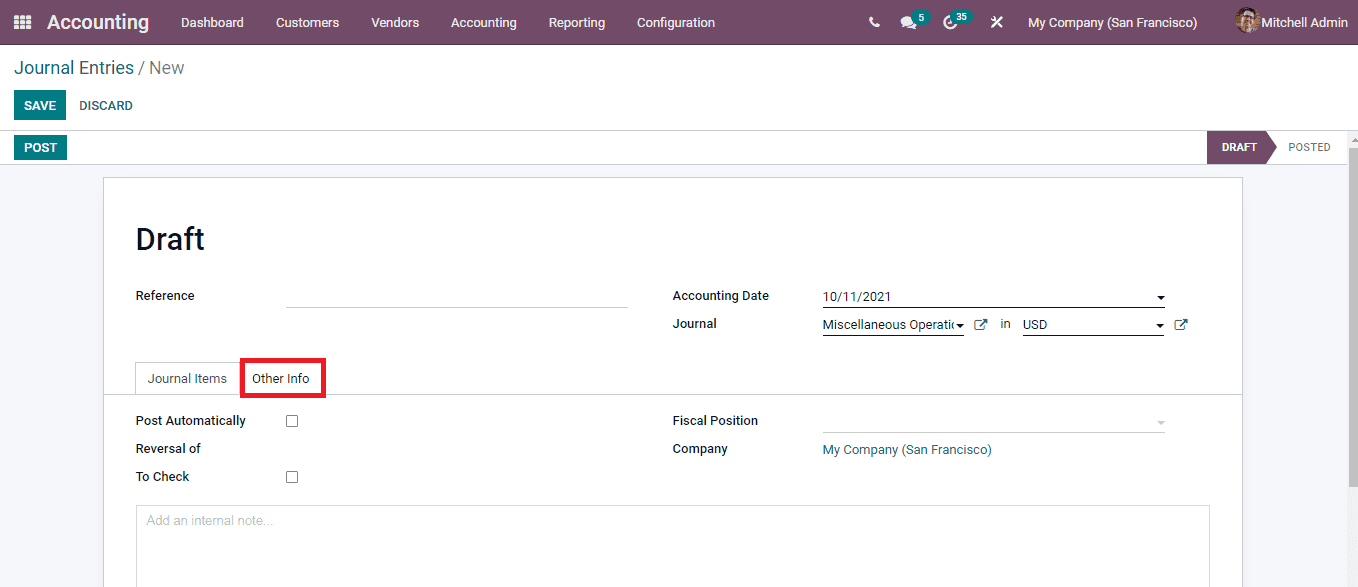The image size is (1358, 587).
Task: Click the phone call icon
Action: click(875, 21)
